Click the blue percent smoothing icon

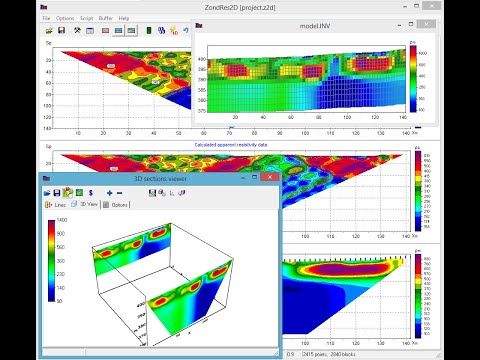161,31
